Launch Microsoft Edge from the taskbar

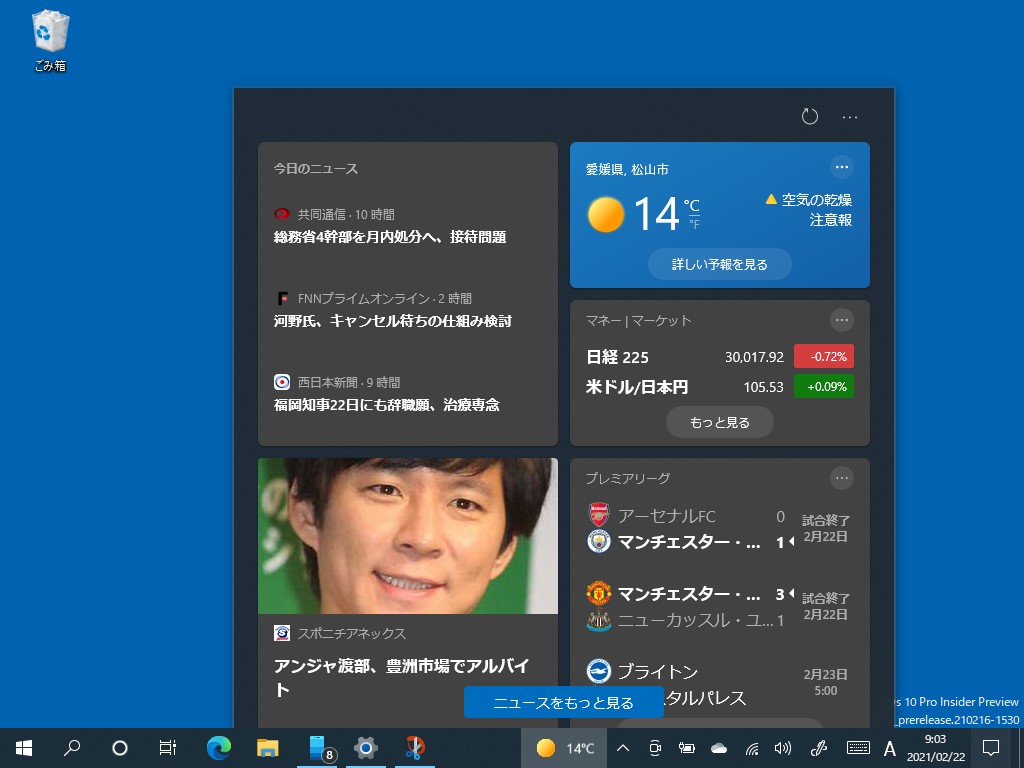tap(216, 747)
